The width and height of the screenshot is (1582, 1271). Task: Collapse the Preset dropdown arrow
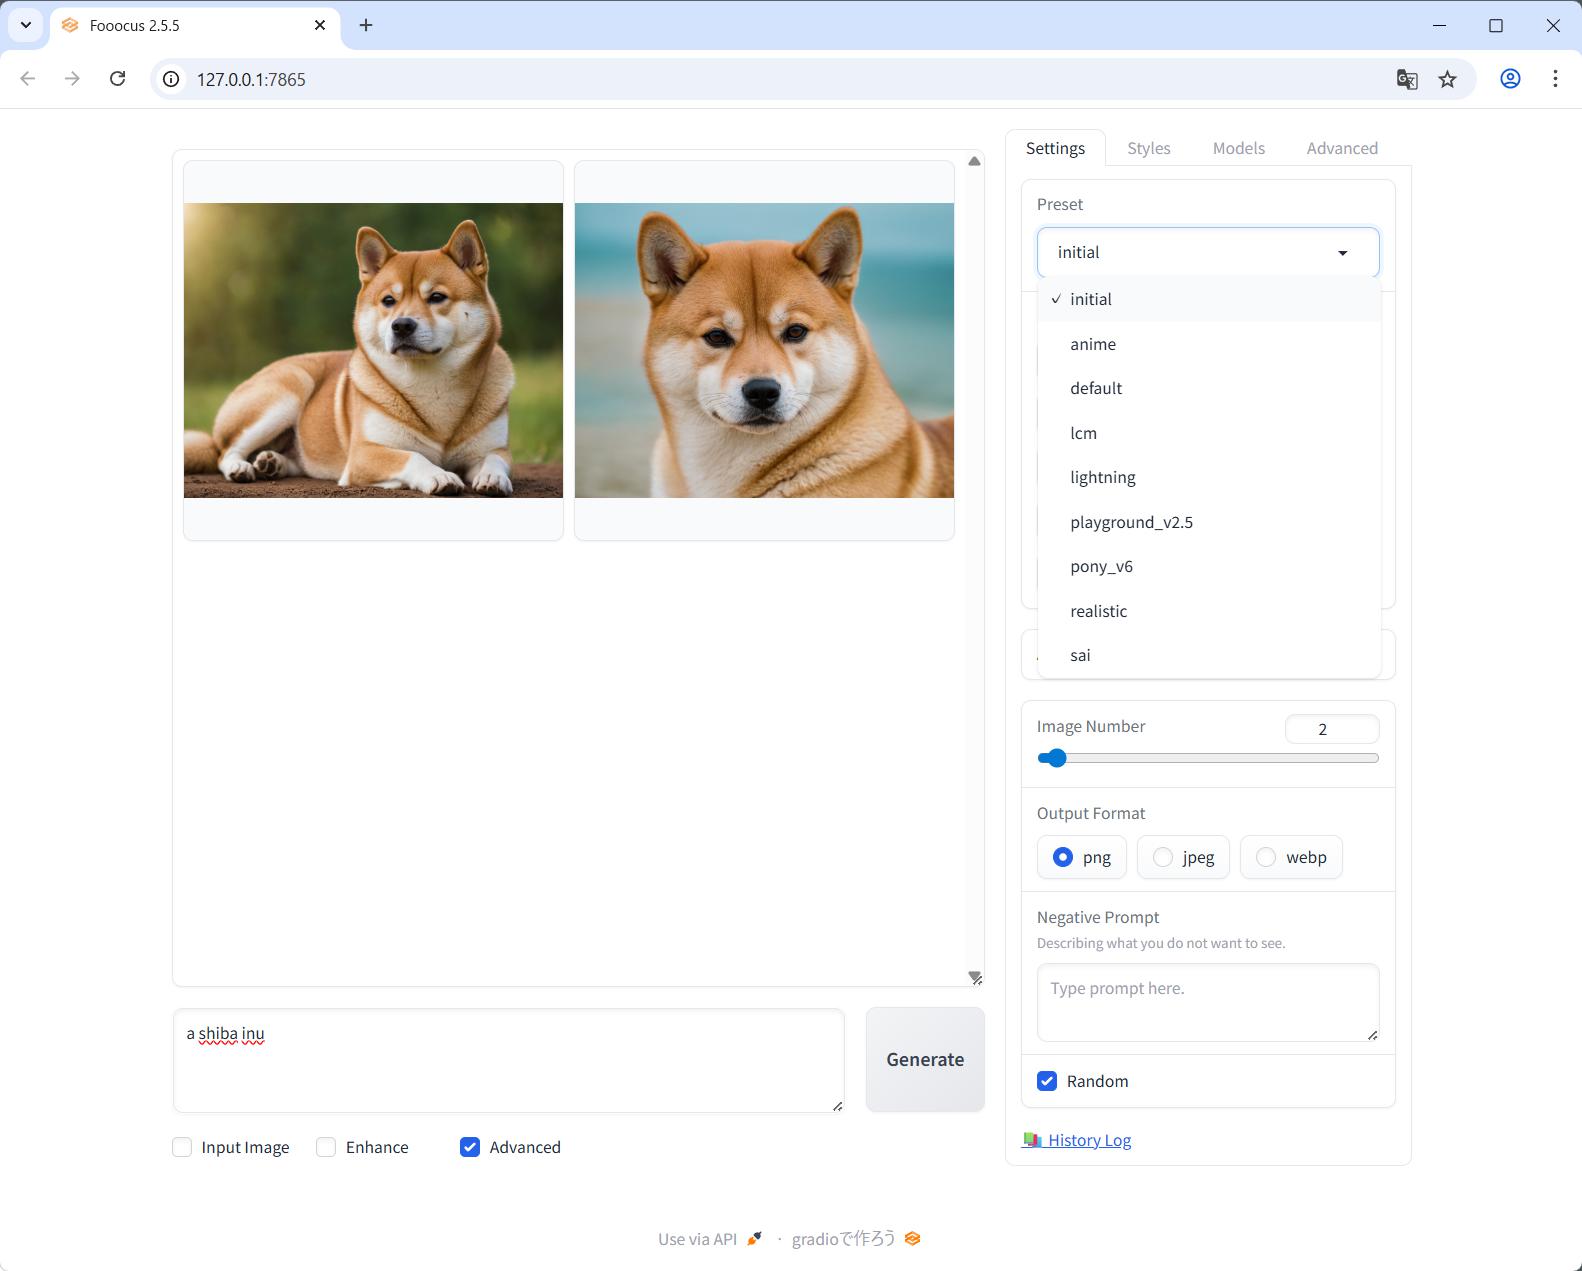tap(1342, 253)
